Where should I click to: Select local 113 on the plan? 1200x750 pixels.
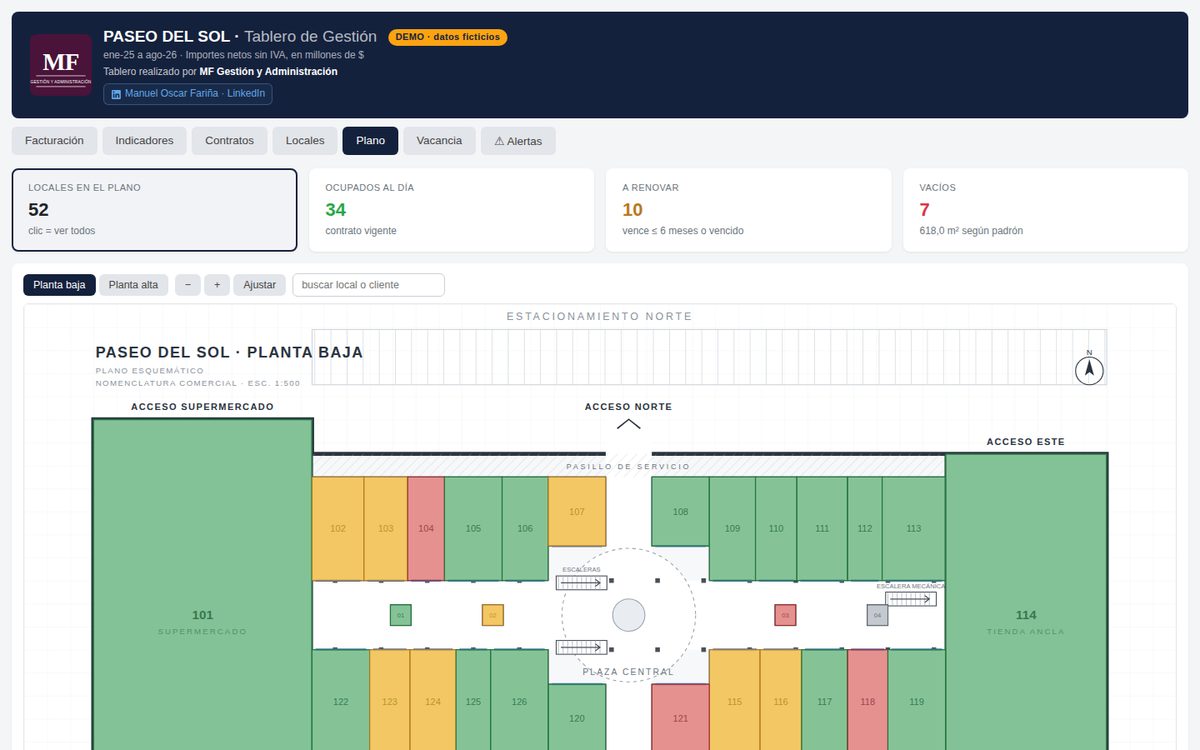click(x=913, y=528)
